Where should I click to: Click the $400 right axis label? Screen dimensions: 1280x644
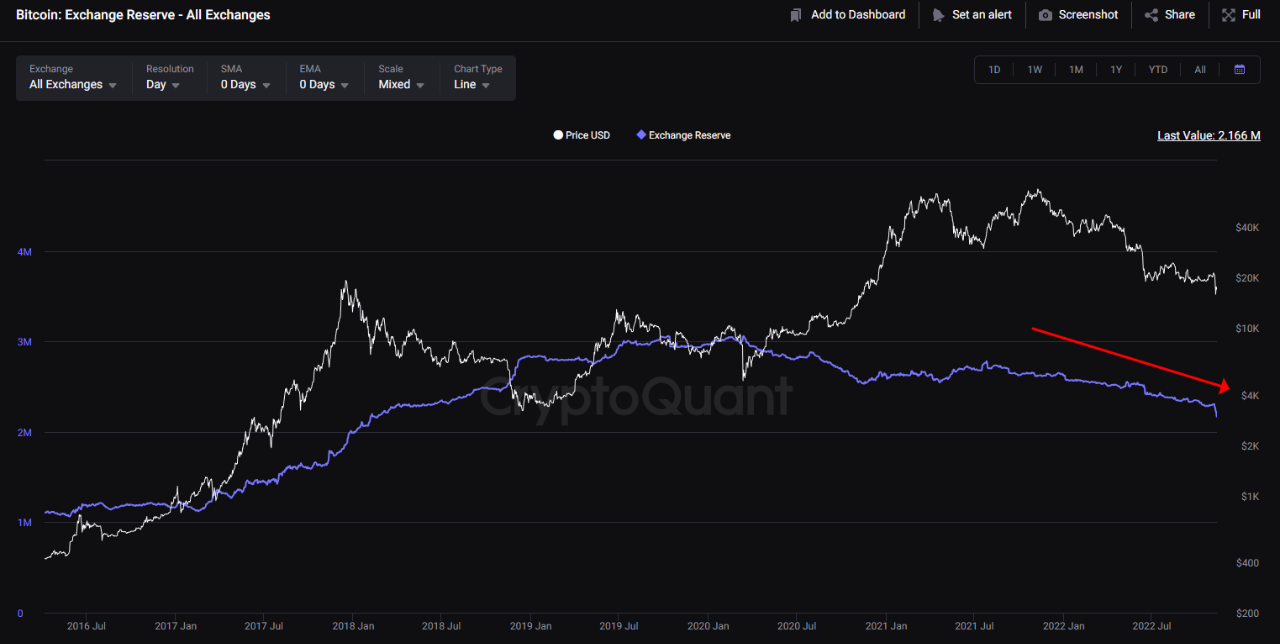tap(1248, 564)
